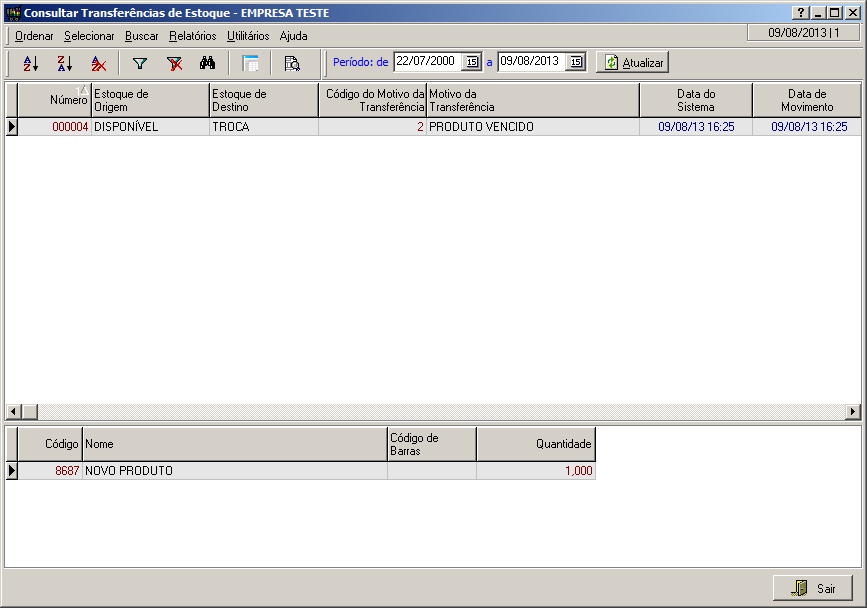Screen dimensions: 867x608
Task: Clear filter using the crossed funnel icon
Action: pyautogui.click(x=174, y=63)
